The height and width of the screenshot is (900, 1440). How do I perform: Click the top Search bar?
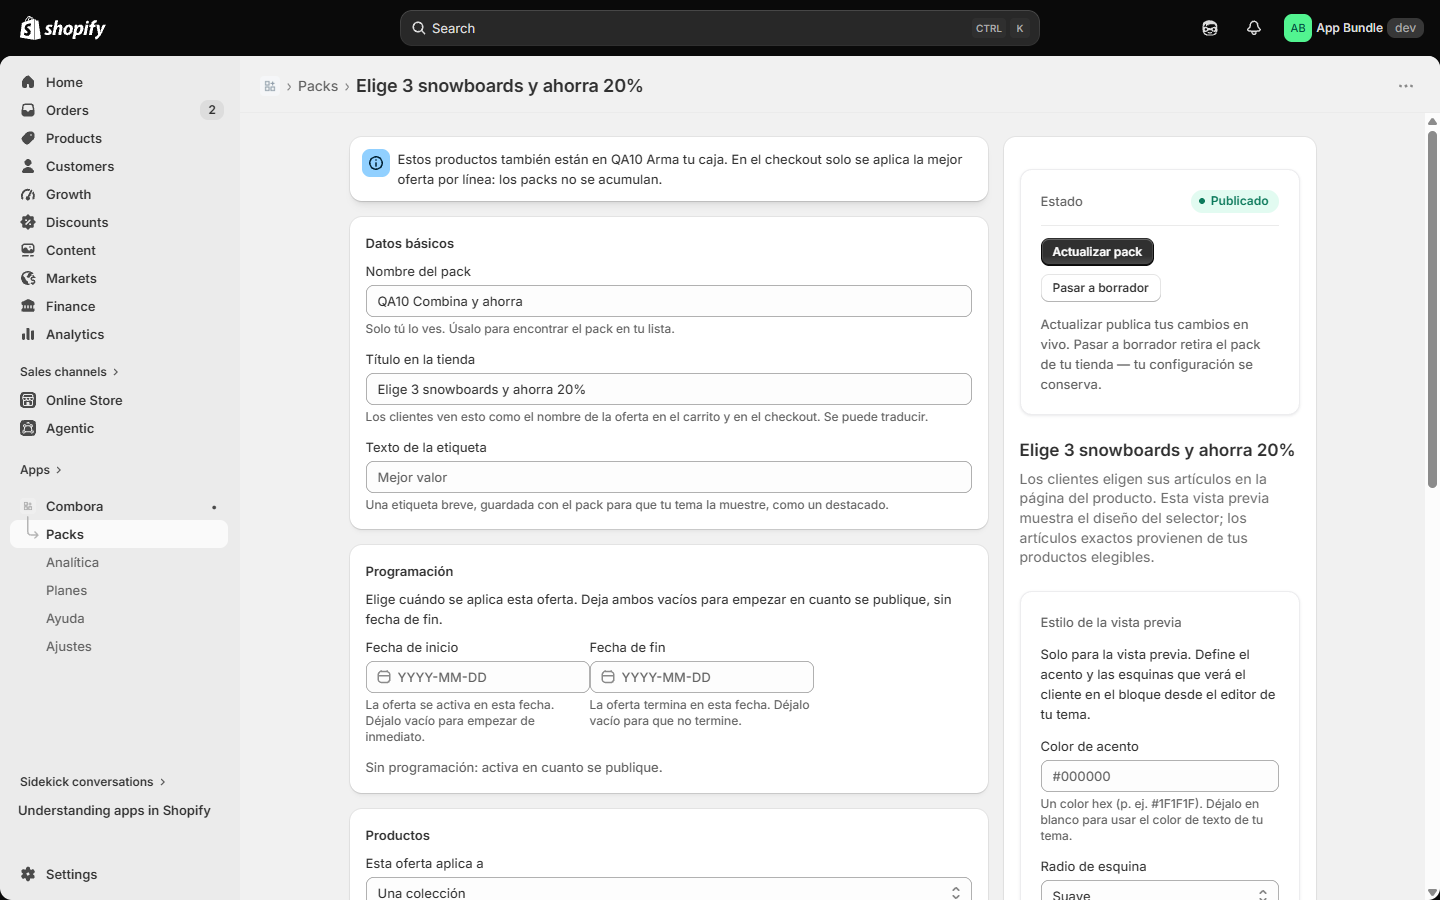[x=719, y=28]
